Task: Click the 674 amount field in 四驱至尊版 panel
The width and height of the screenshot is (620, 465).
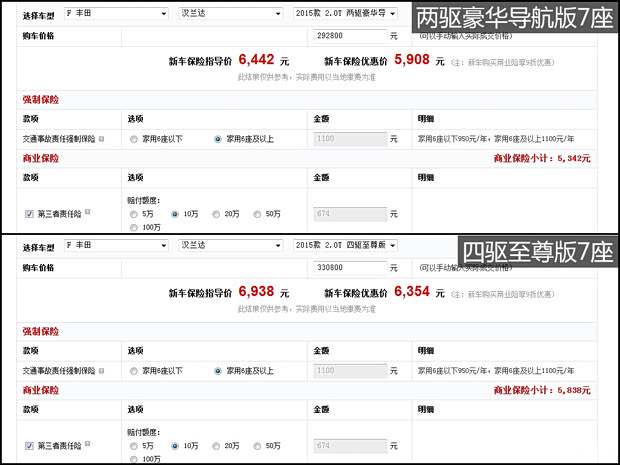Action: (x=350, y=445)
